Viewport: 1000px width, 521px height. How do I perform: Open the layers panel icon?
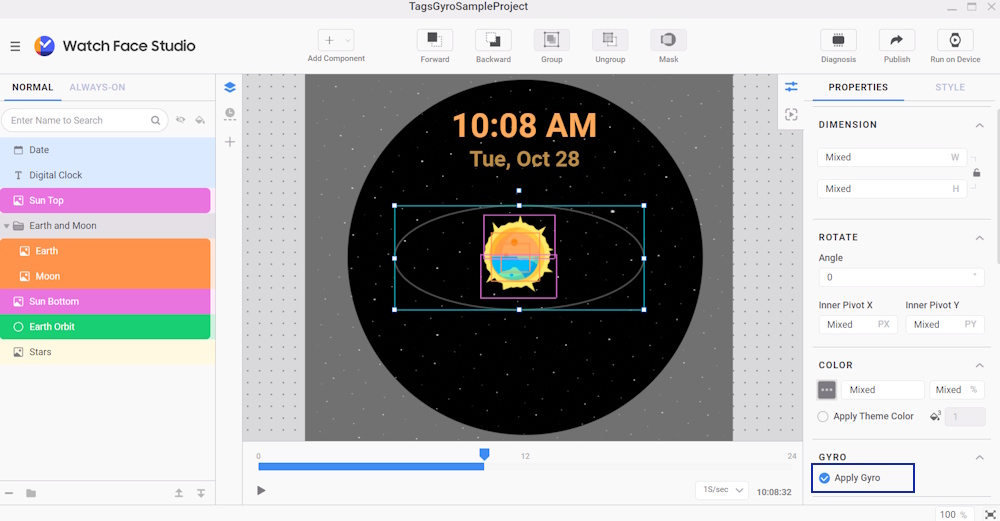pyautogui.click(x=230, y=87)
